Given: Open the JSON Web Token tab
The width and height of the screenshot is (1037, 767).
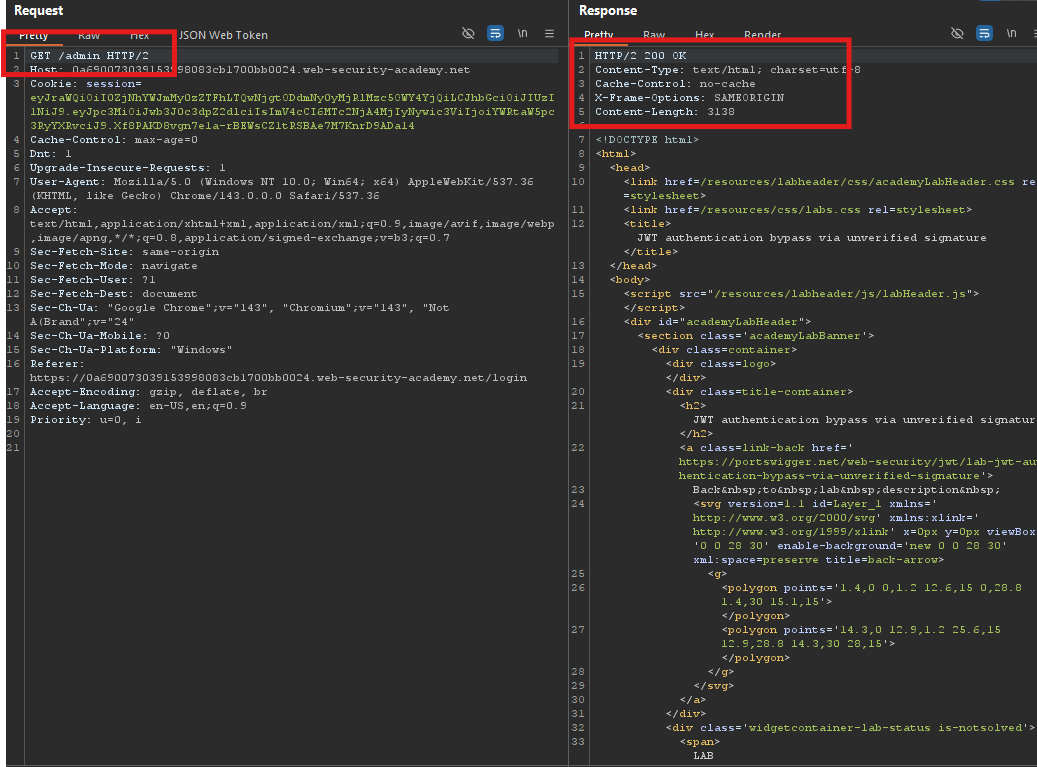Looking at the screenshot, I should 223,35.
